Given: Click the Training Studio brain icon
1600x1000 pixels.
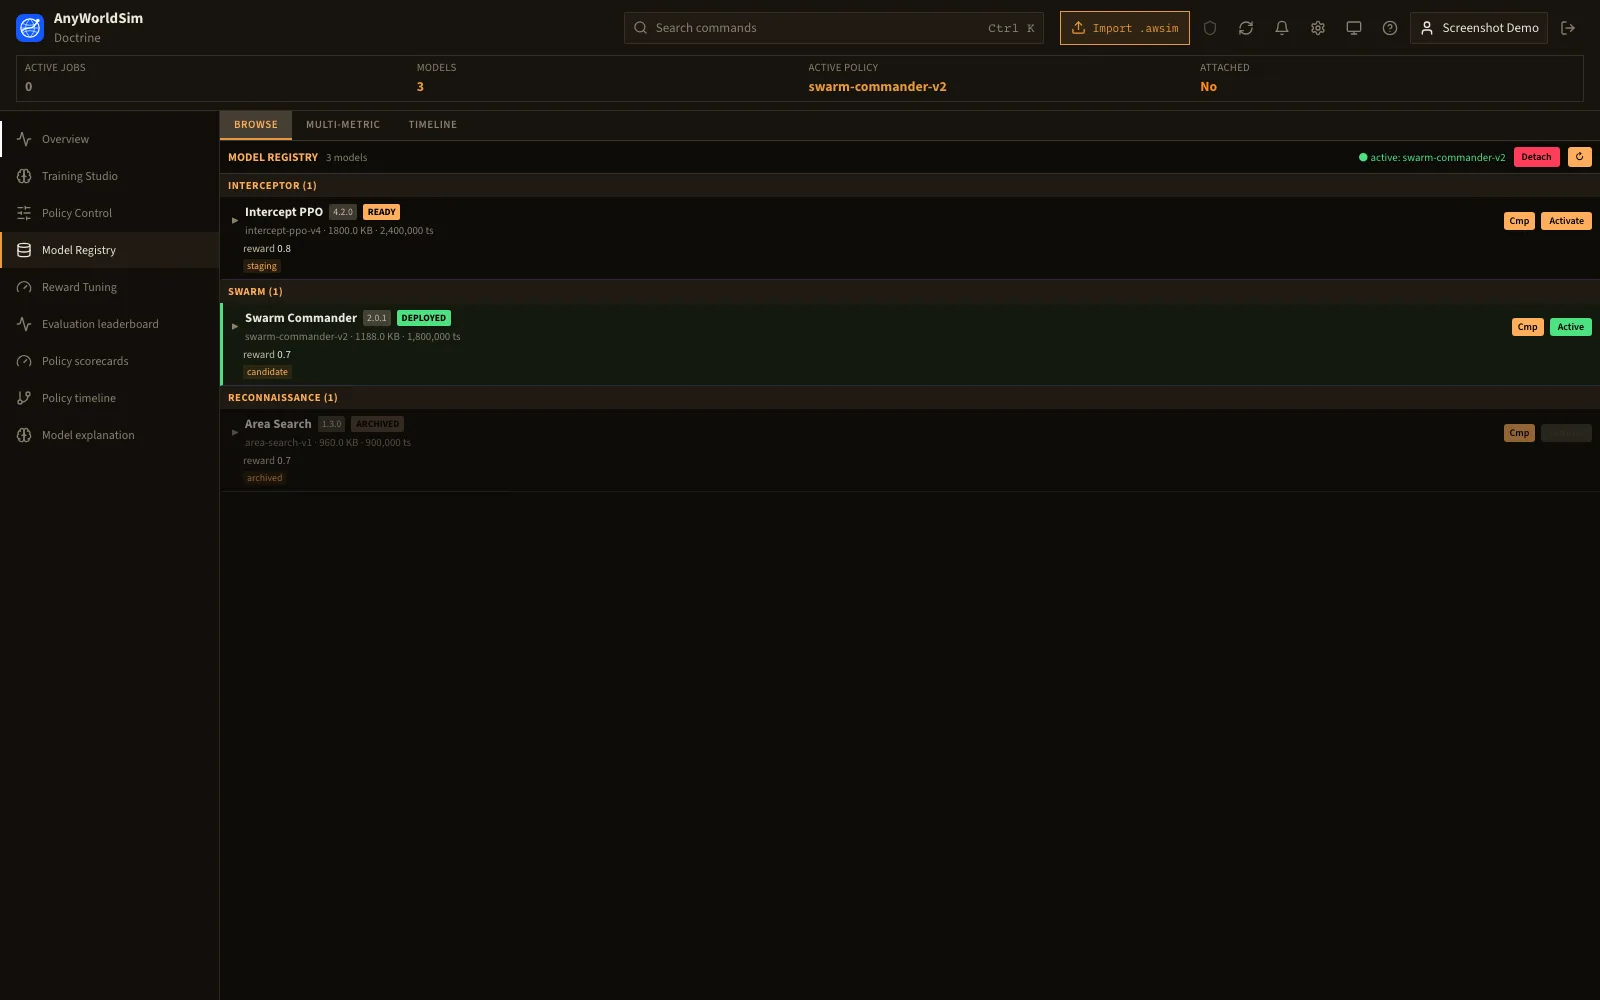Looking at the screenshot, I should 24,176.
